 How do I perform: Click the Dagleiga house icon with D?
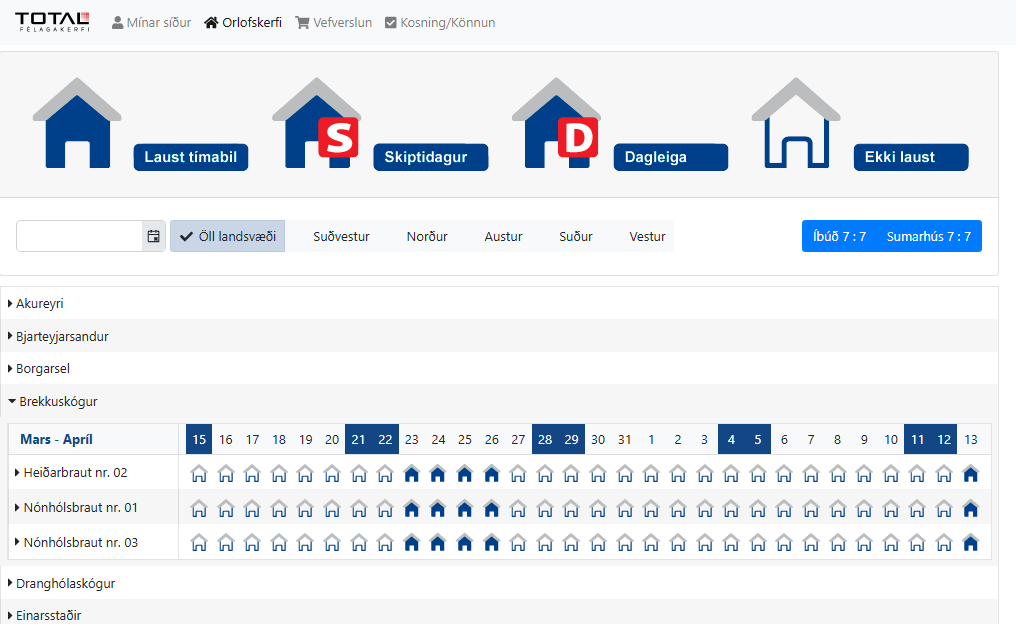coord(556,124)
